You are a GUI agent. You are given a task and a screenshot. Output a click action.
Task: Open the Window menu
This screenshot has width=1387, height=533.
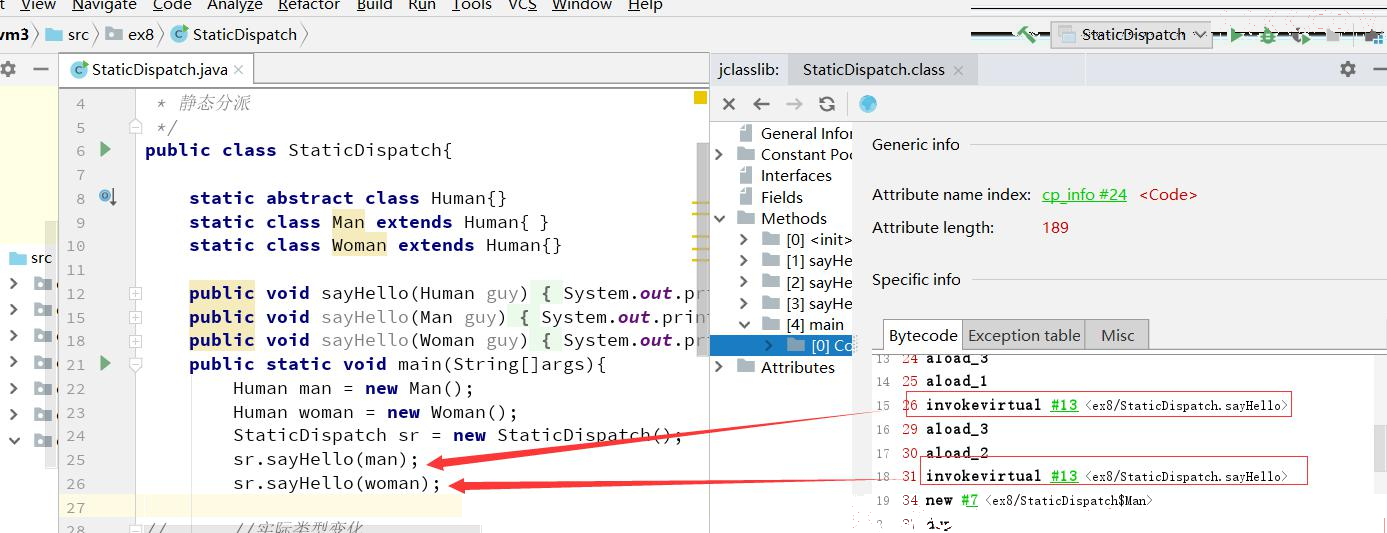582,5
